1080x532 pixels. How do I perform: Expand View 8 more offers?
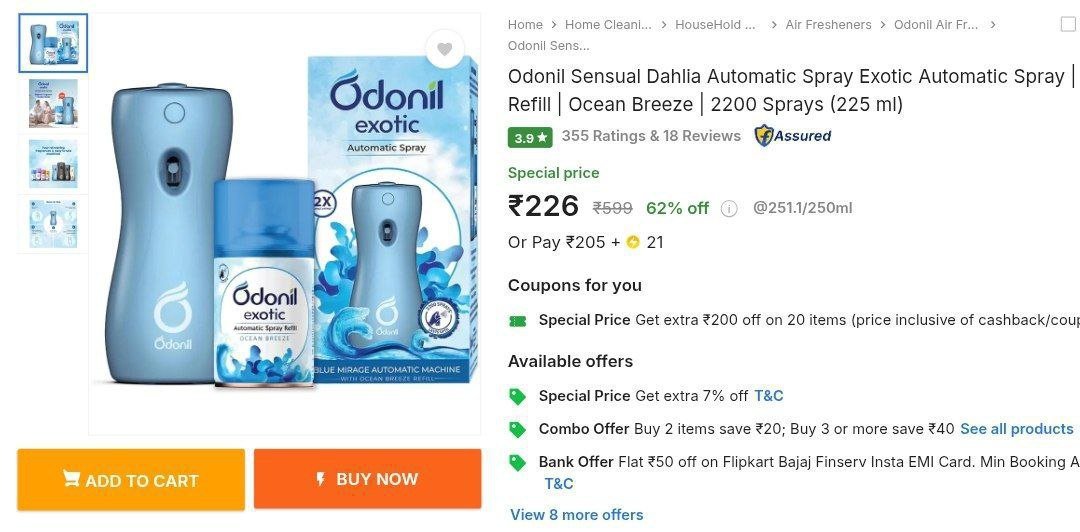click(x=576, y=514)
